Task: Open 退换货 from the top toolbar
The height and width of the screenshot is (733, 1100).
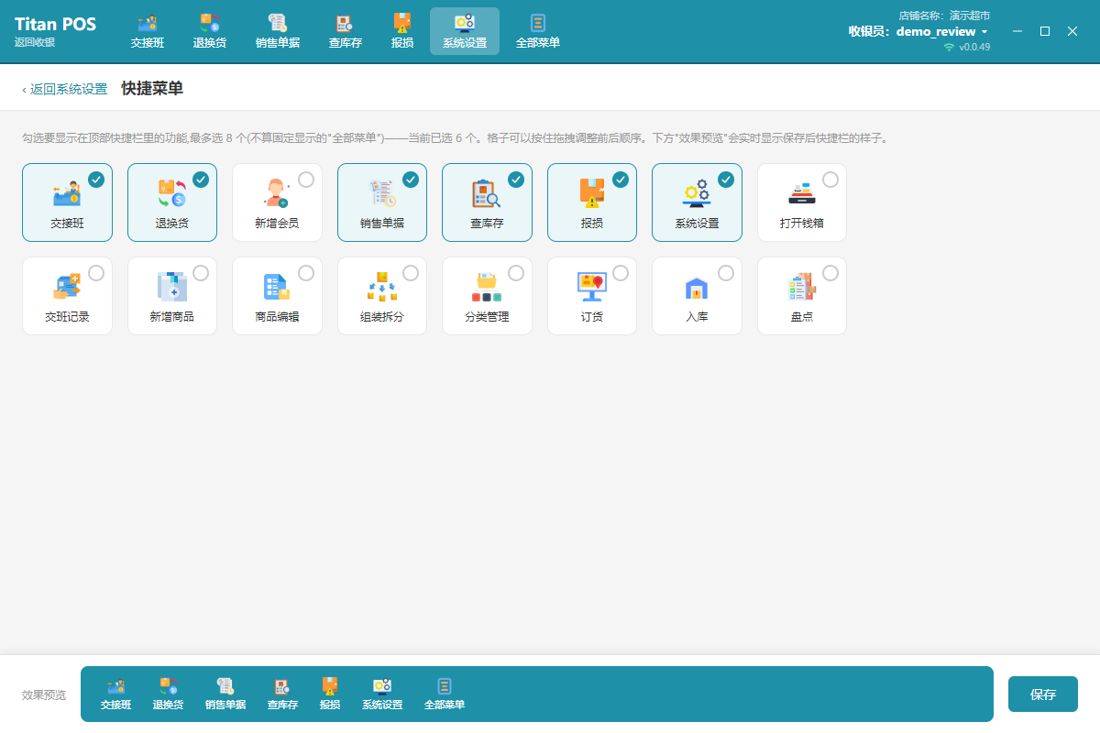Action: 210,32
